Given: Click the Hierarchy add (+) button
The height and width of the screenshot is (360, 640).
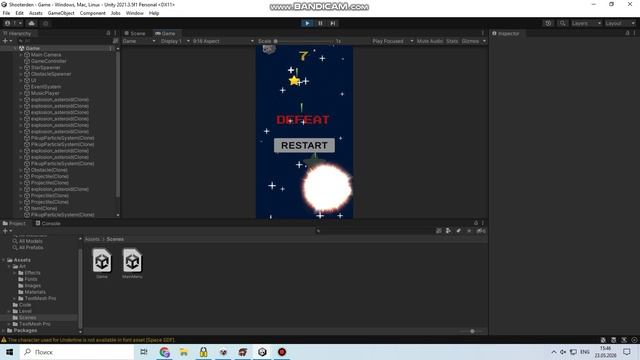Looking at the screenshot, I should 7,41.
